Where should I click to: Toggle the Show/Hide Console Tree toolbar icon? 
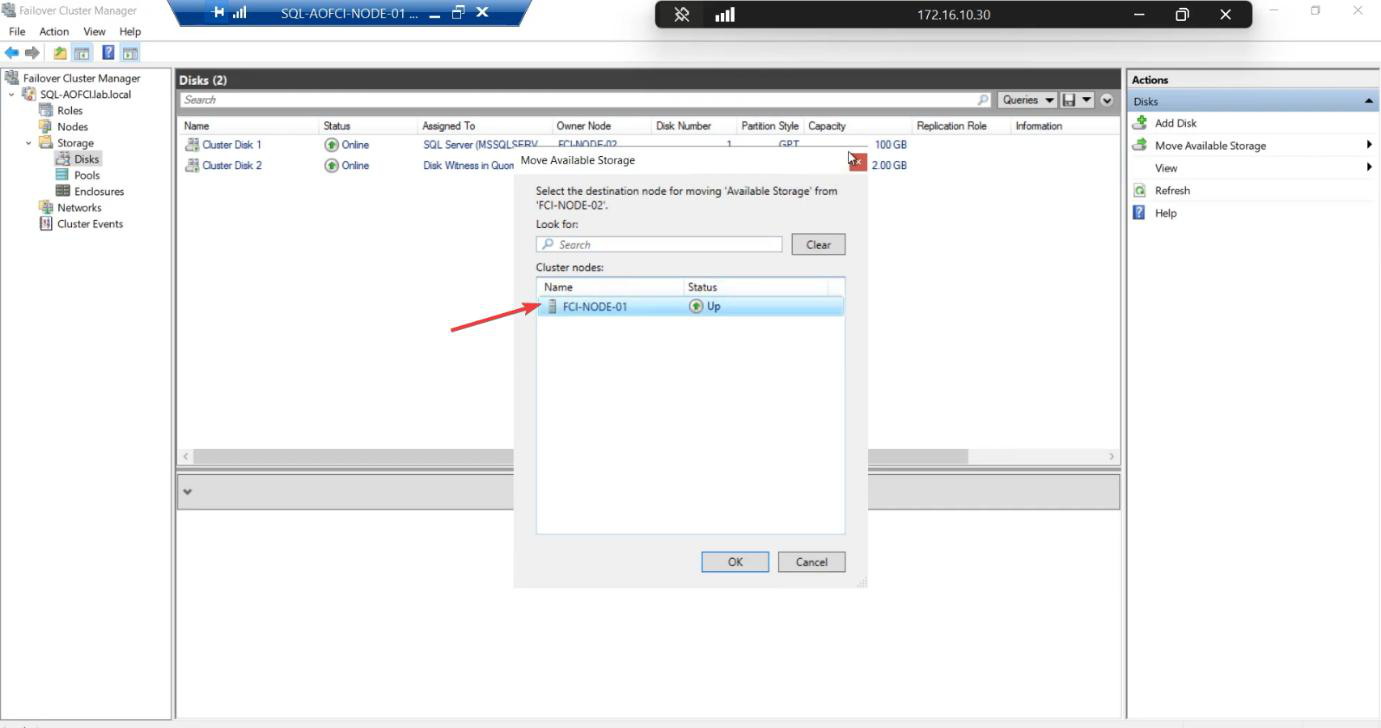tap(82, 53)
